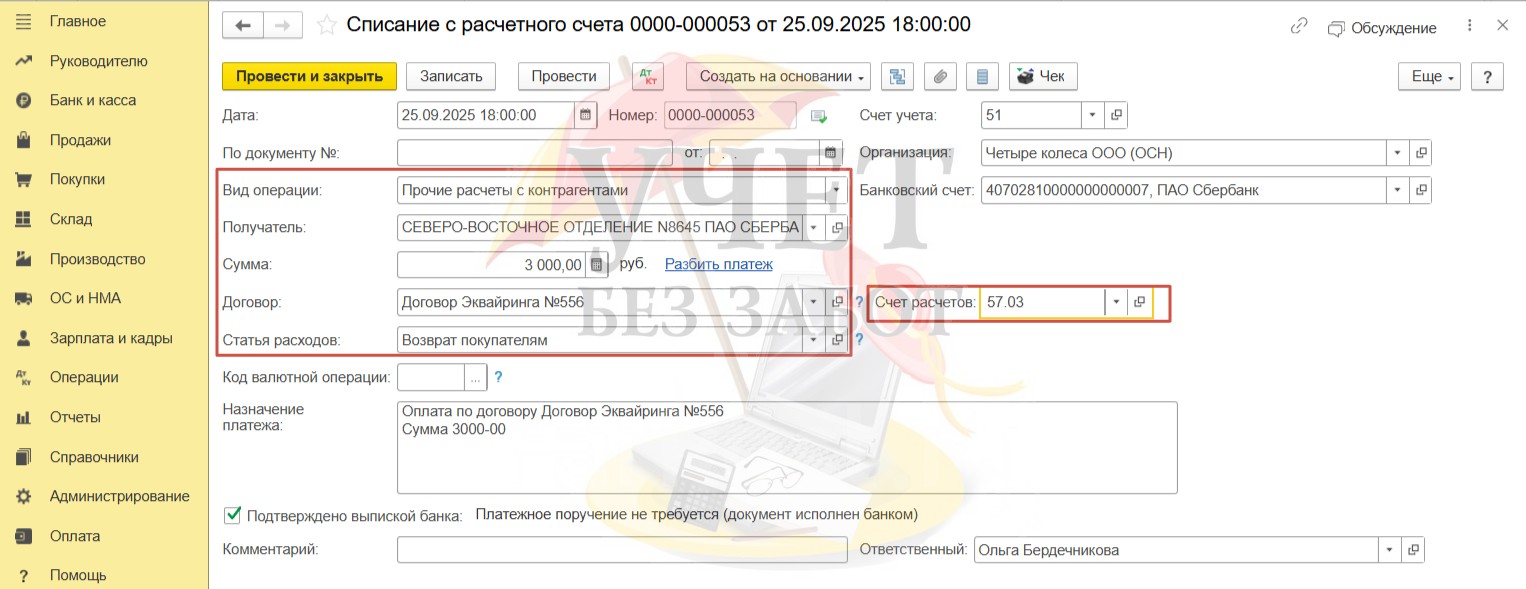1526x589 pixels.
Task: Click the ? help button in toolbar
Action: click(1487, 76)
